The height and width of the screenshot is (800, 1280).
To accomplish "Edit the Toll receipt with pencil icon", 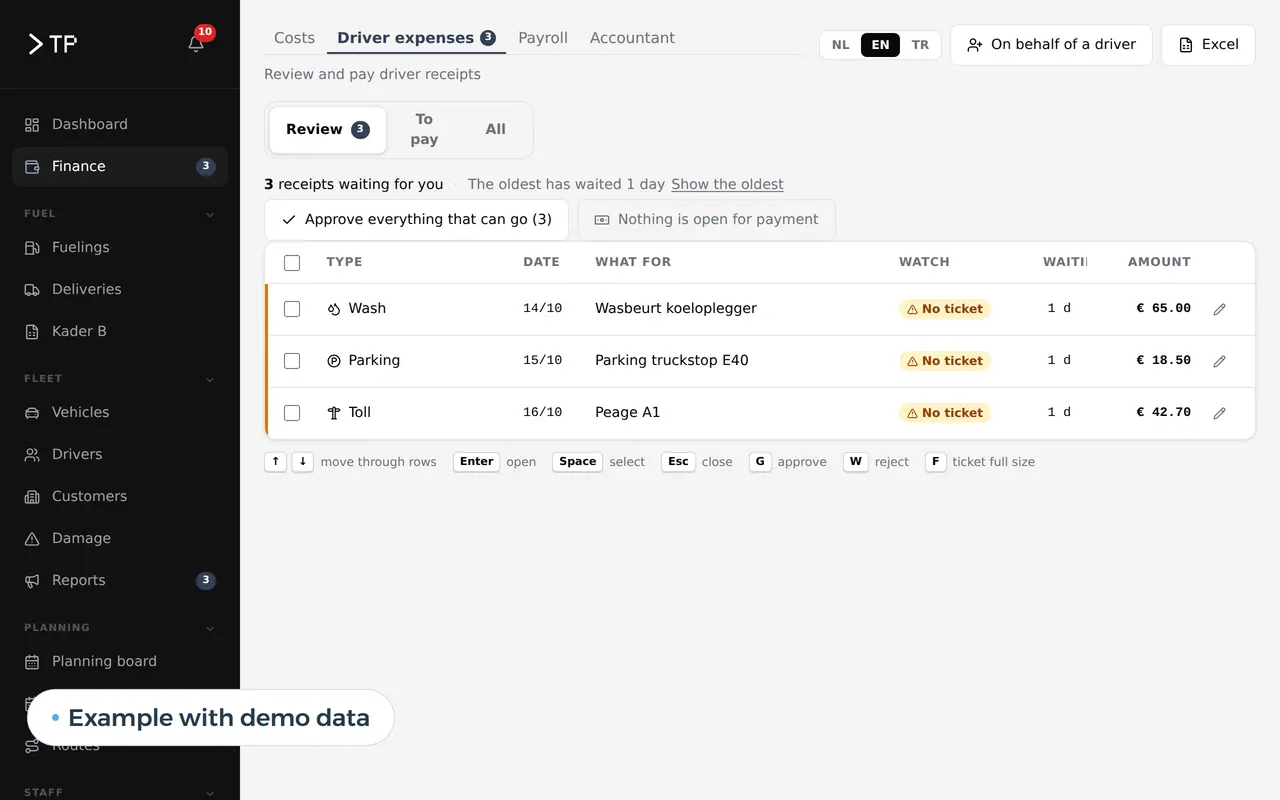I will (x=1219, y=413).
